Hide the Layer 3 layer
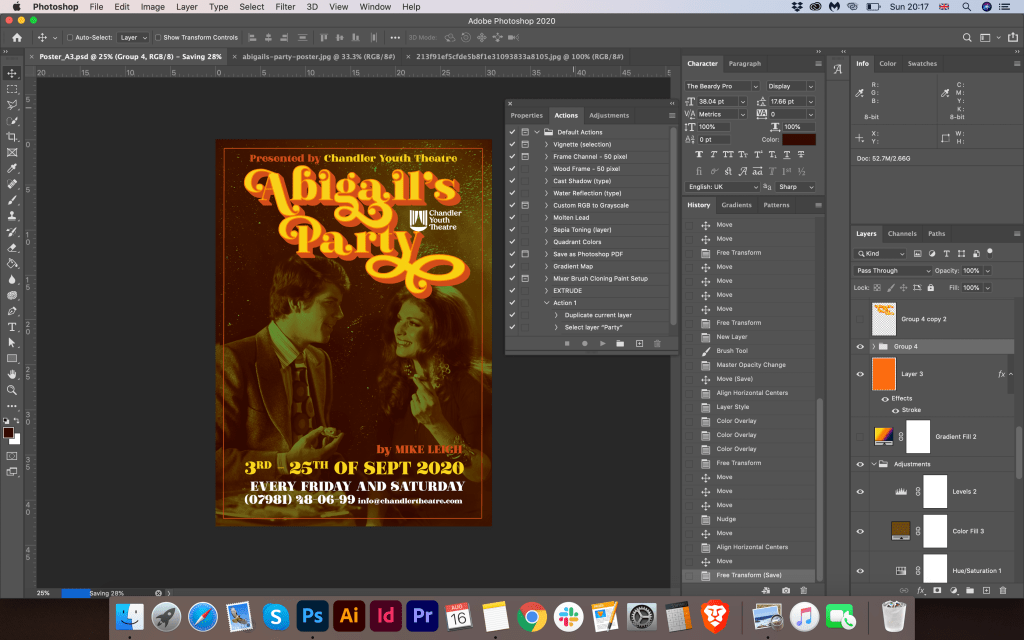This screenshot has height=640, width=1024. 860,374
